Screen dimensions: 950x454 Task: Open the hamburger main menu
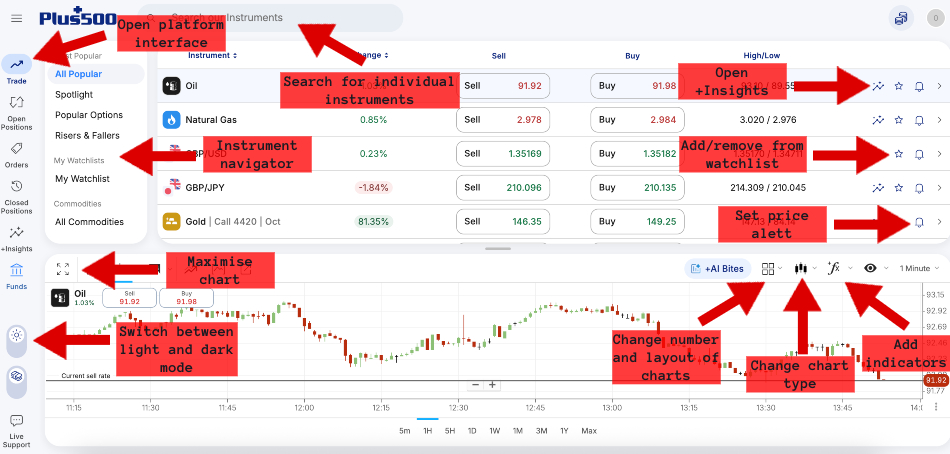pos(16,18)
